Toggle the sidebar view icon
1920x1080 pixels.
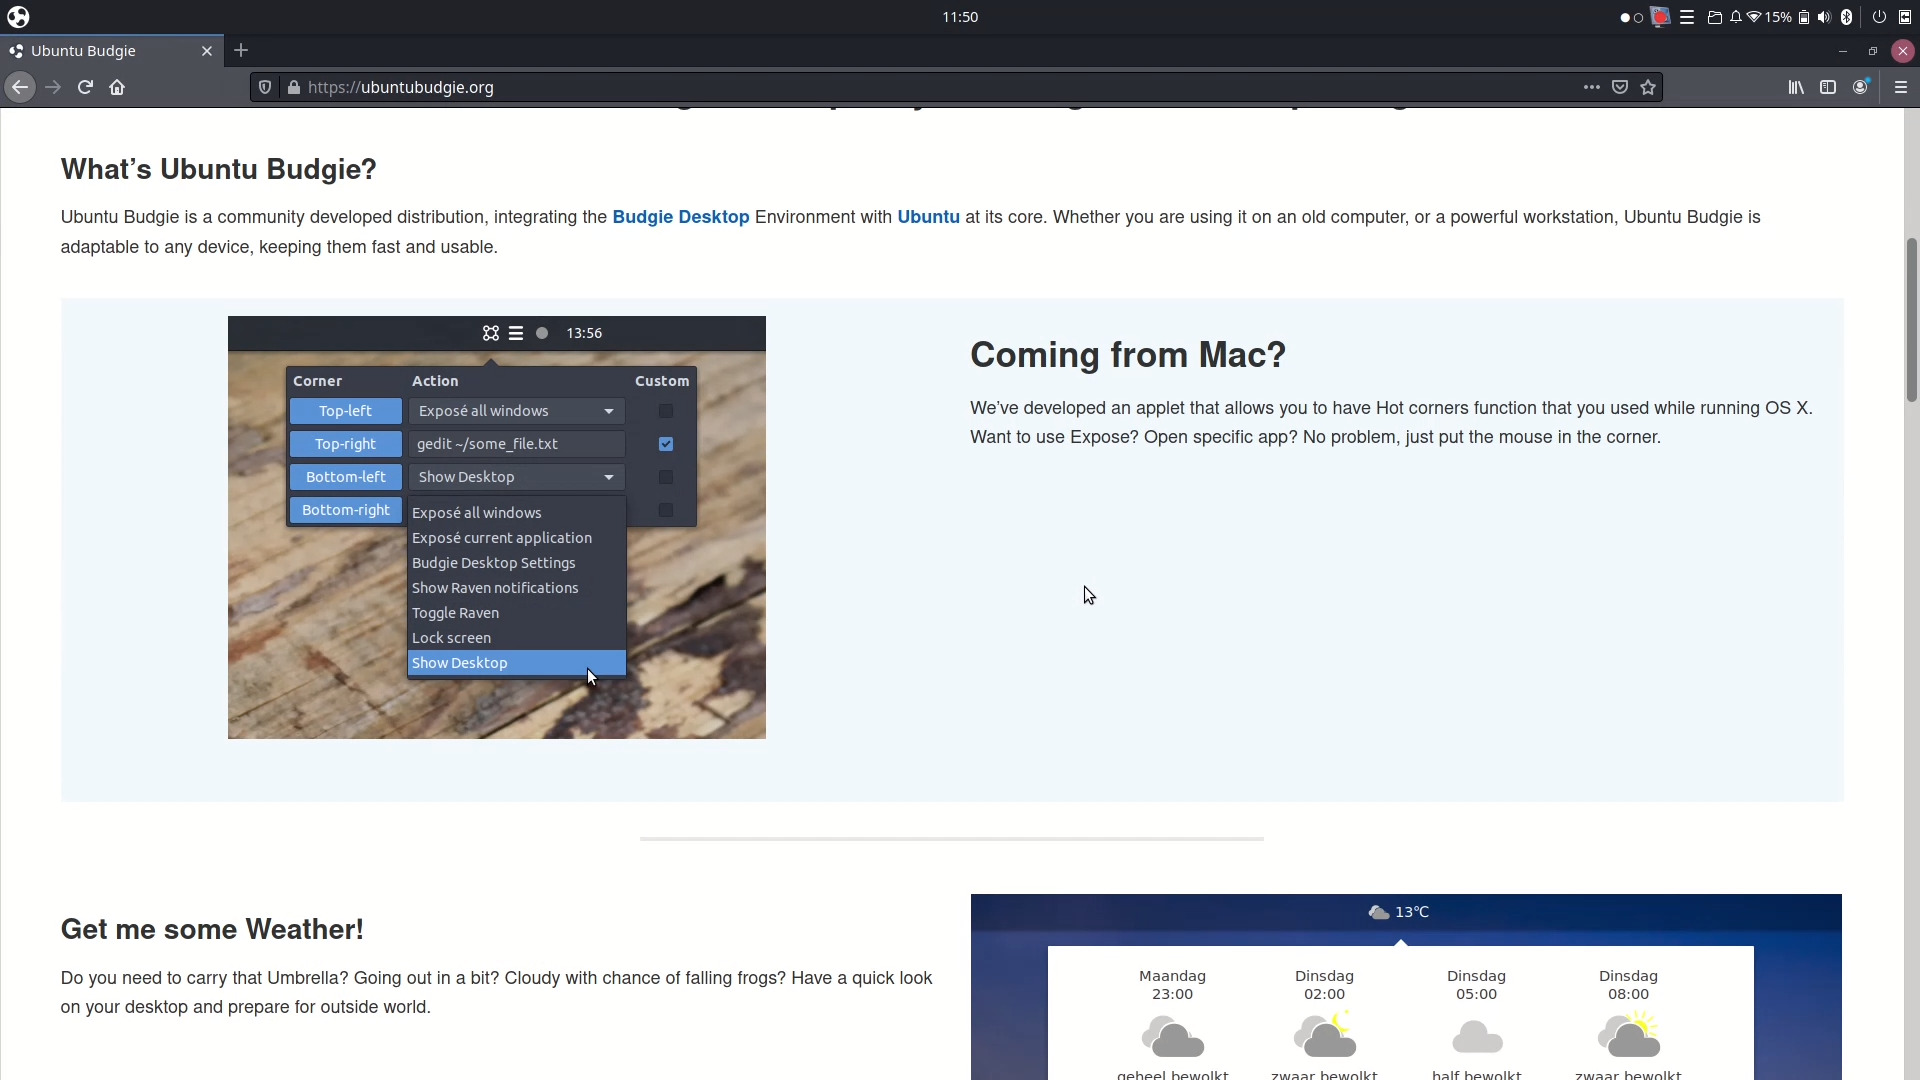[x=1828, y=88]
